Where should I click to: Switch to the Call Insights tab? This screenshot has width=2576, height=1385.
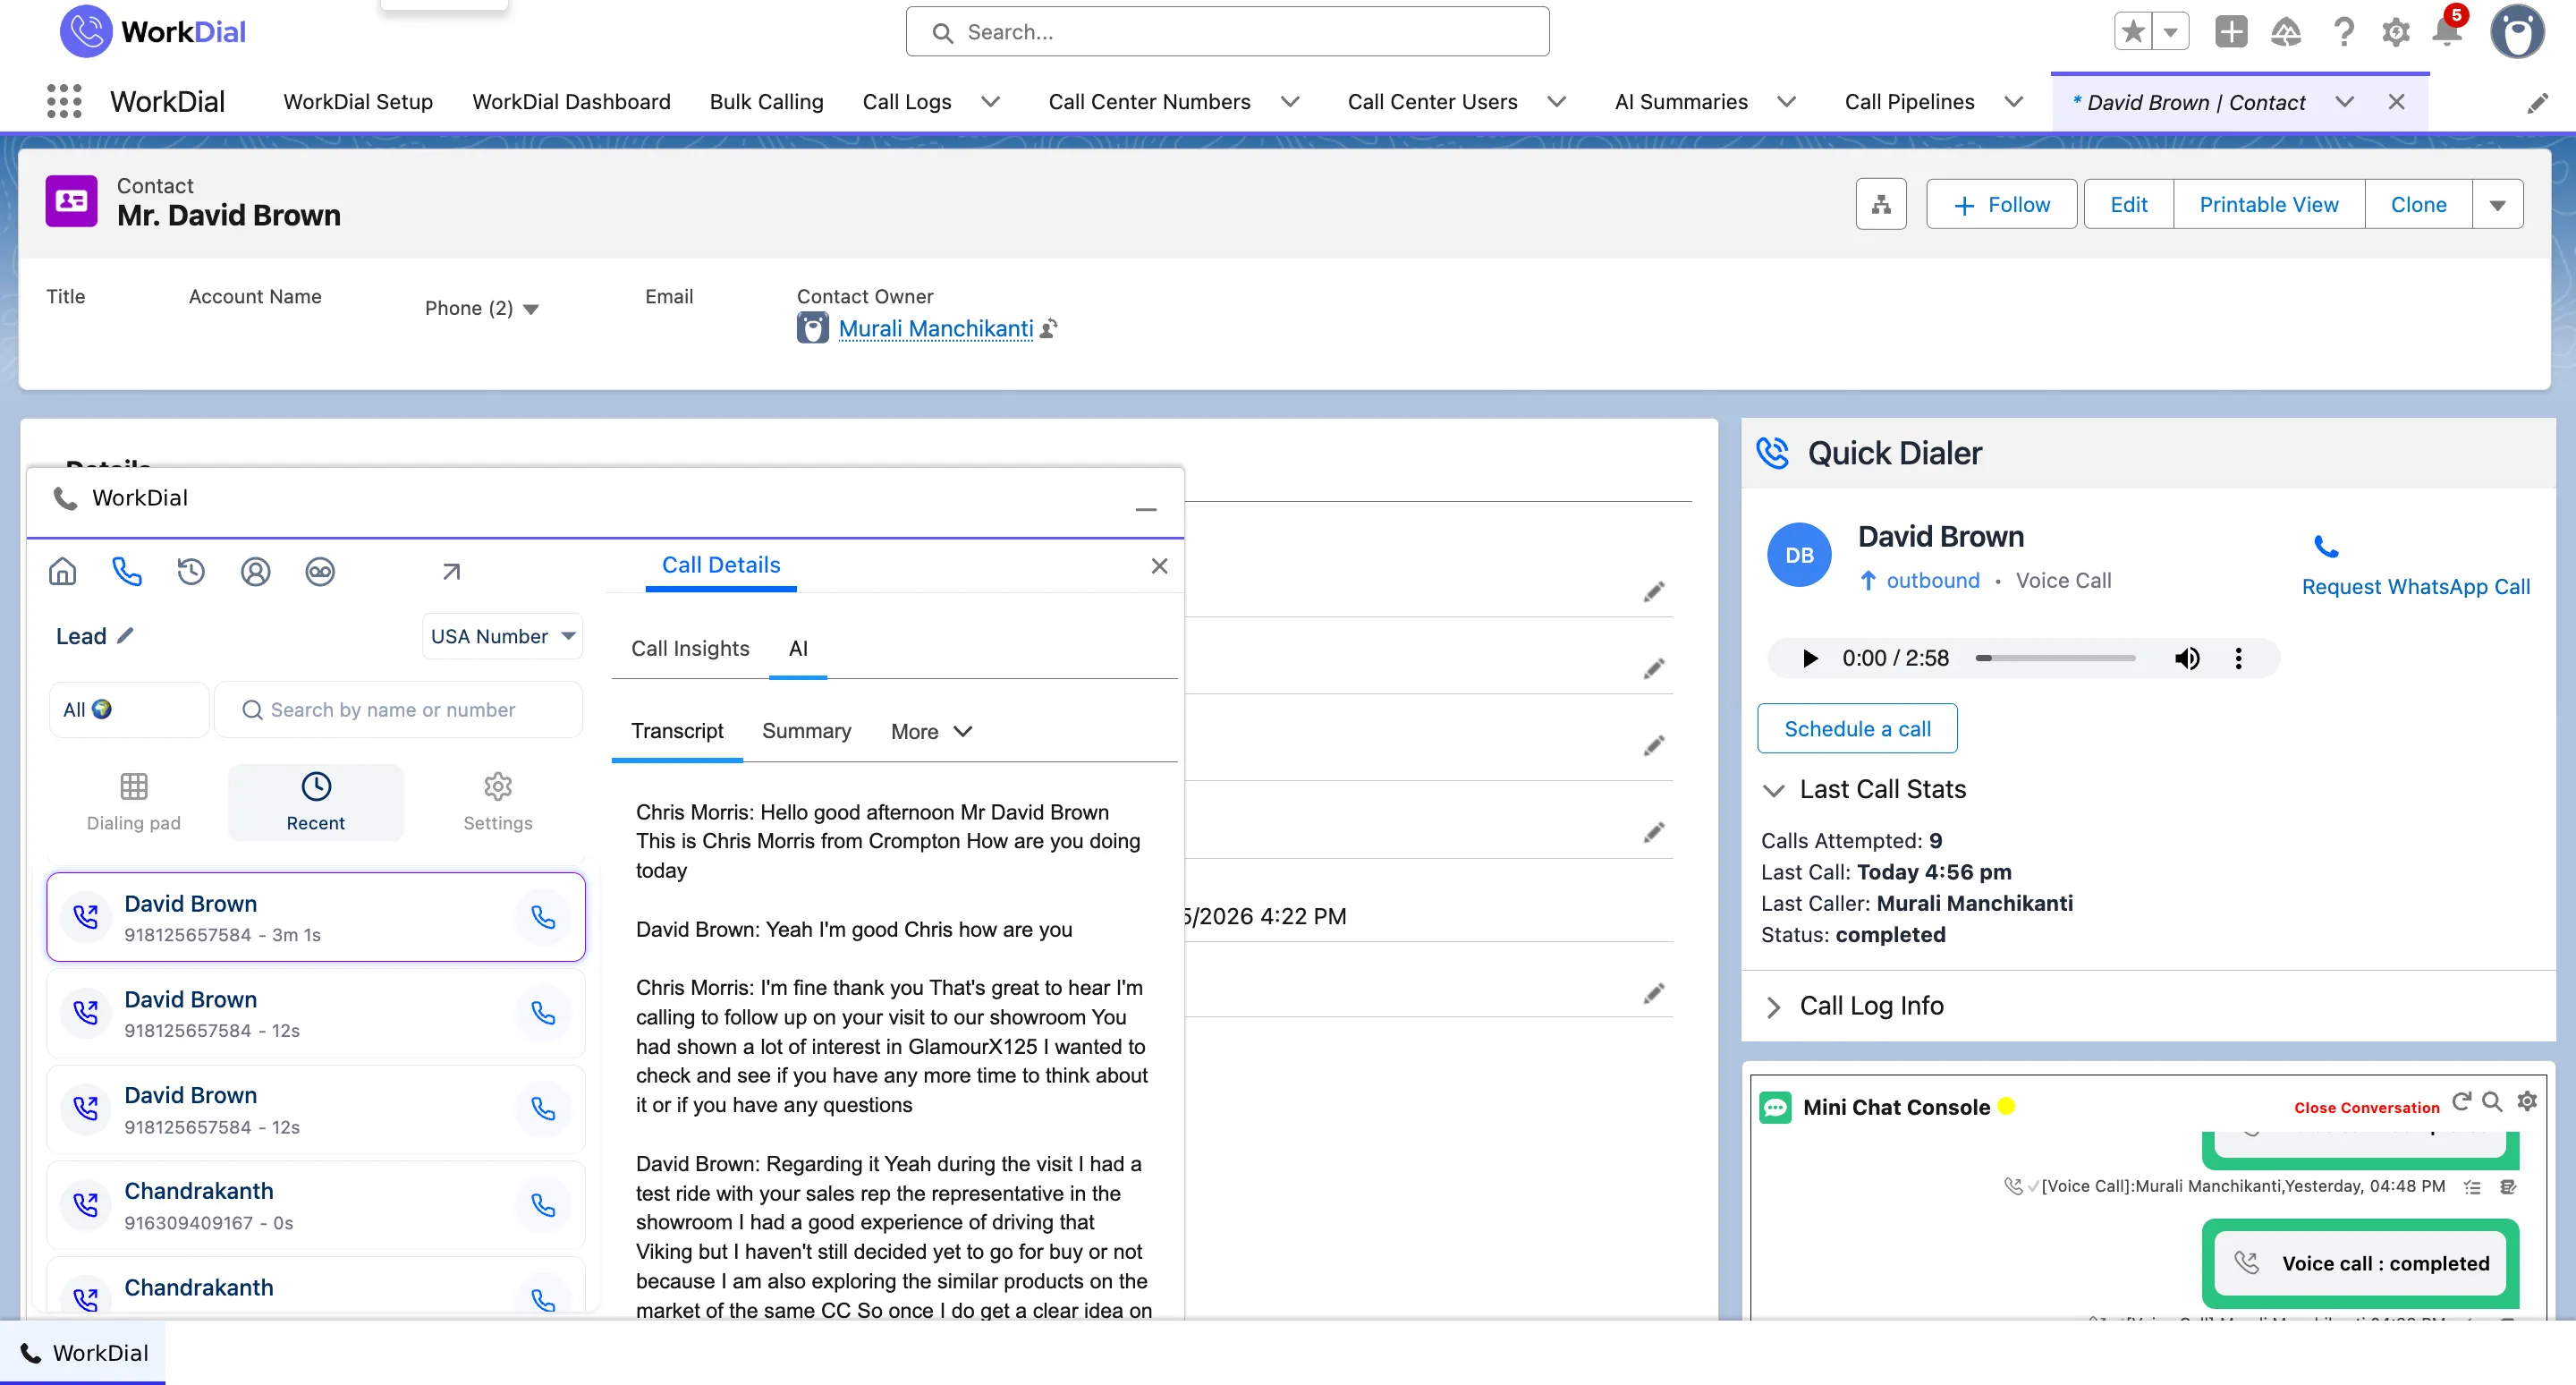[x=690, y=648]
